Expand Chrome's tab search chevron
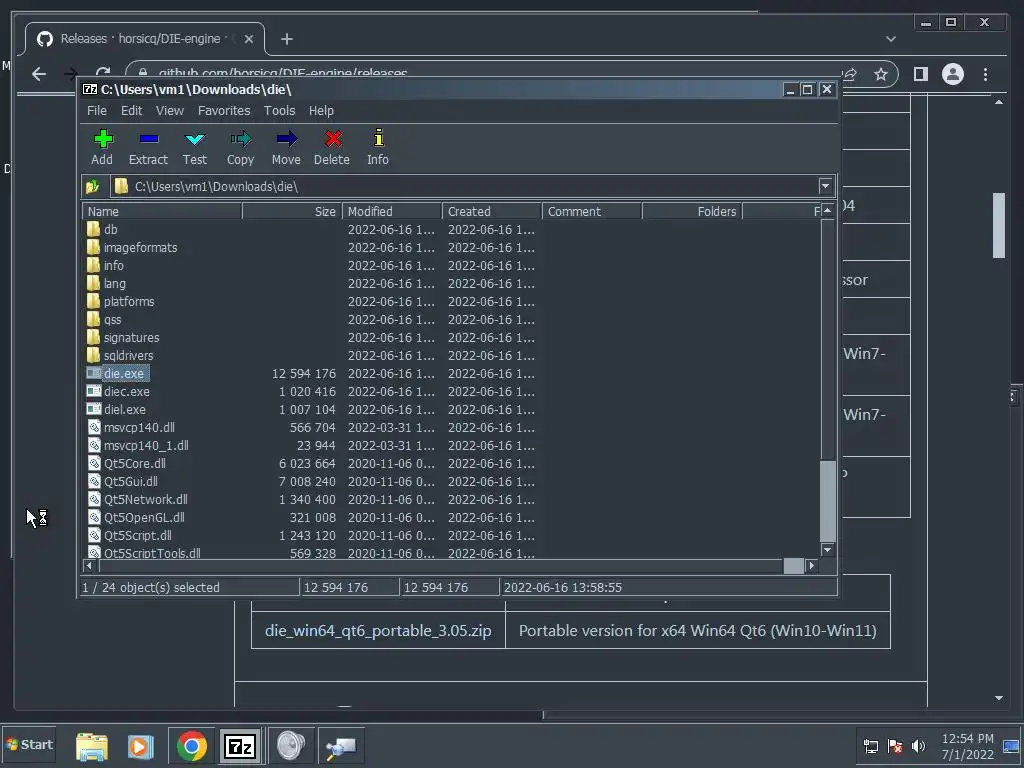The image size is (1024, 768). tap(891, 39)
